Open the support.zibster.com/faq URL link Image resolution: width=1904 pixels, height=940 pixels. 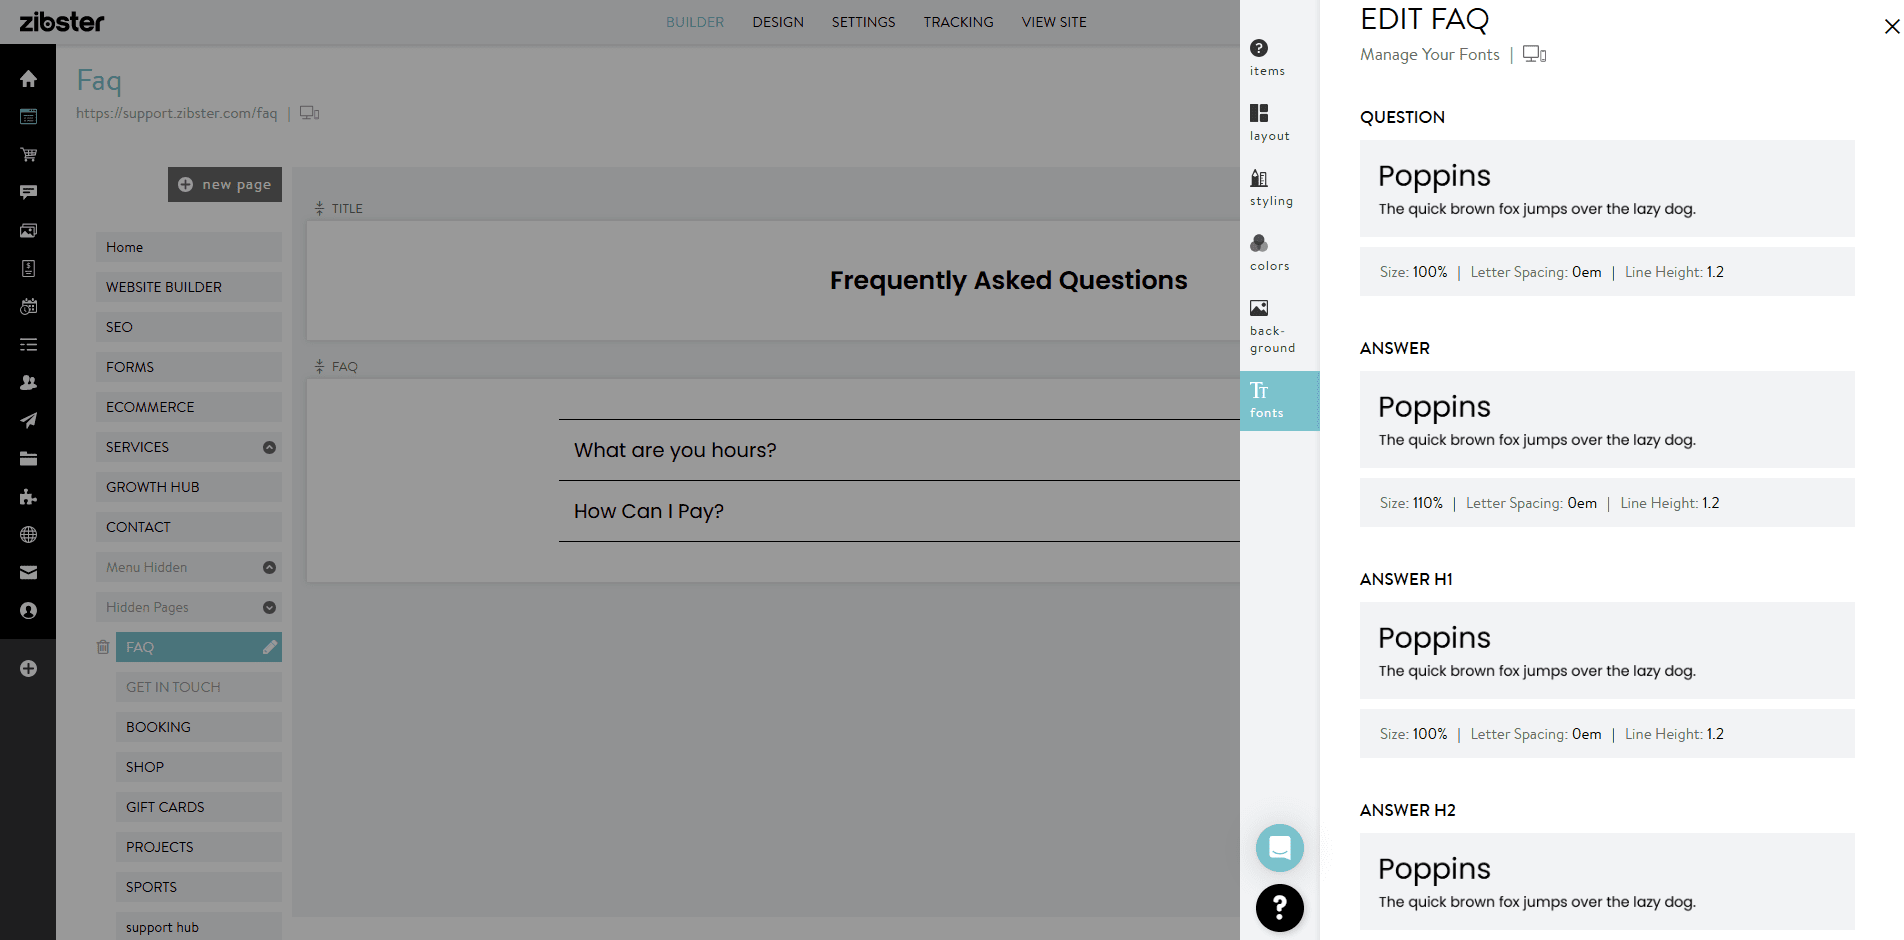[177, 113]
